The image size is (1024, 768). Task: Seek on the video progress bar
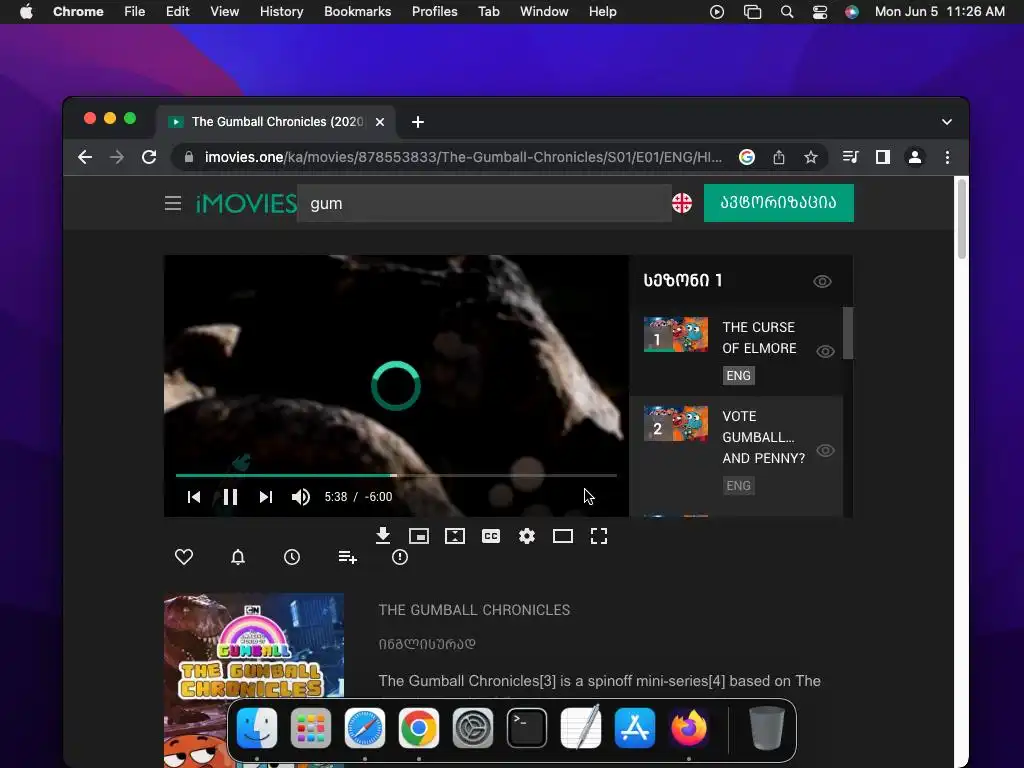tap(396, 475)
